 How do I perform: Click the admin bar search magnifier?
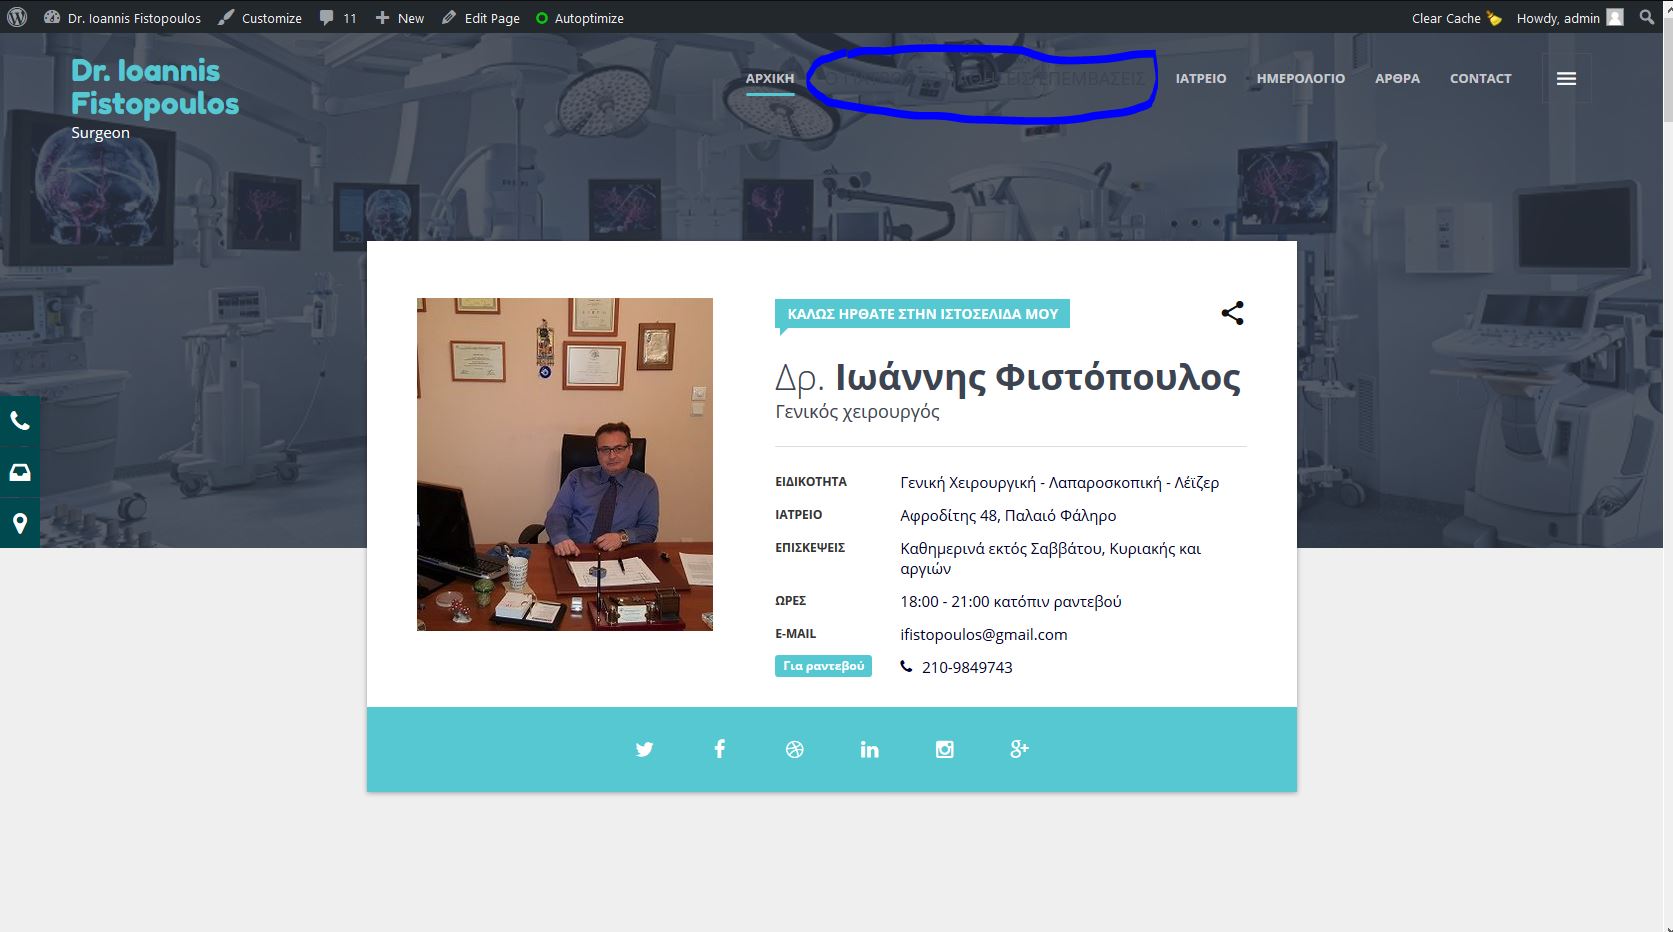1646,17
